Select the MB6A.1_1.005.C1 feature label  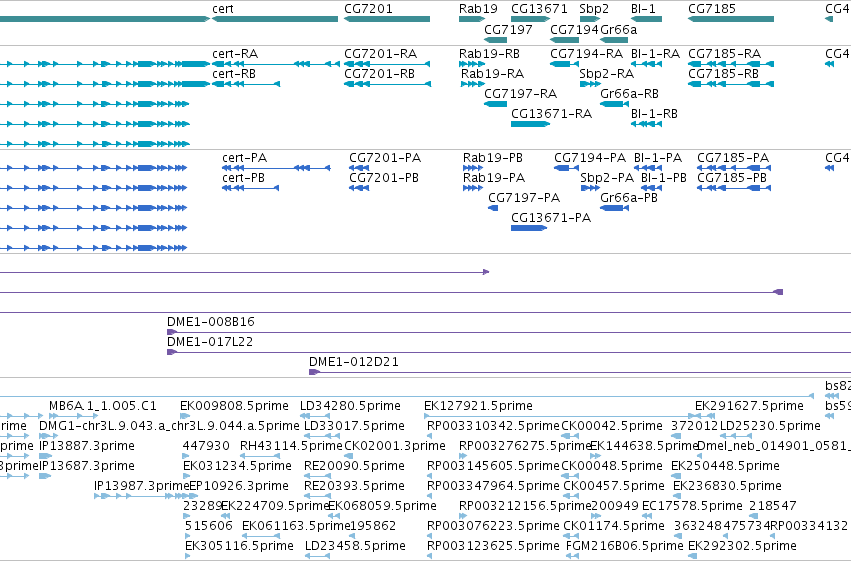click(103, 406)
